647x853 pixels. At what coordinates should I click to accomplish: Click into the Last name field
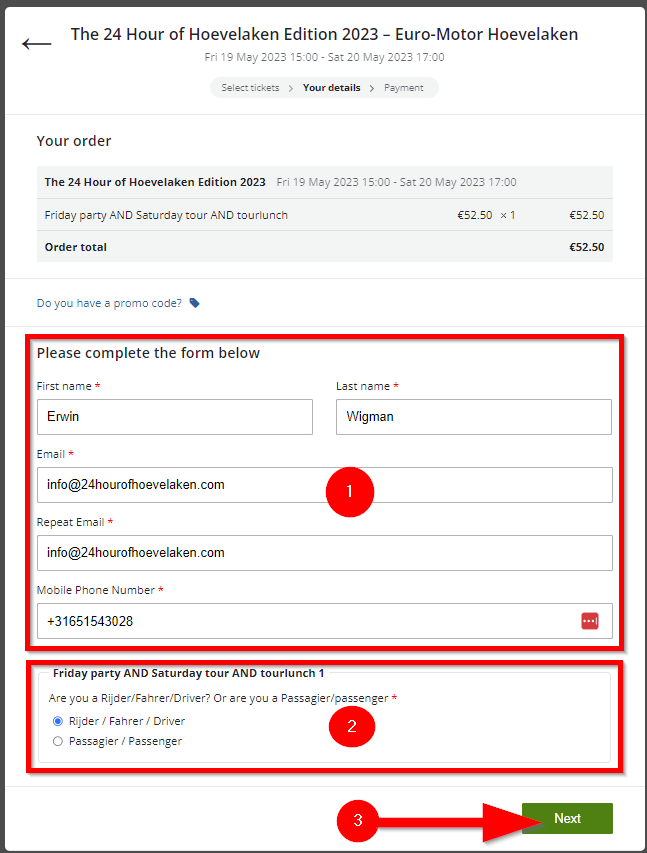(x=473, y=417)
